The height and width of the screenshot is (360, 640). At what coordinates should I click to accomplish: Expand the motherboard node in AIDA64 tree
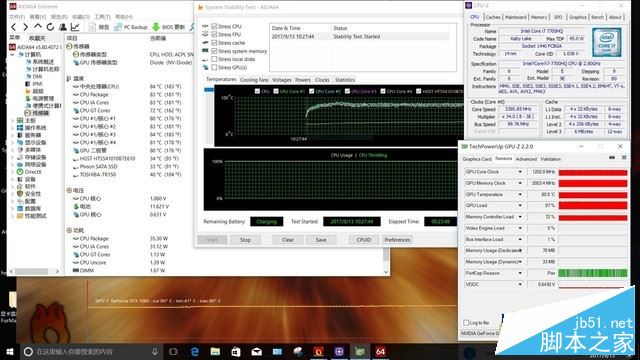12,120
